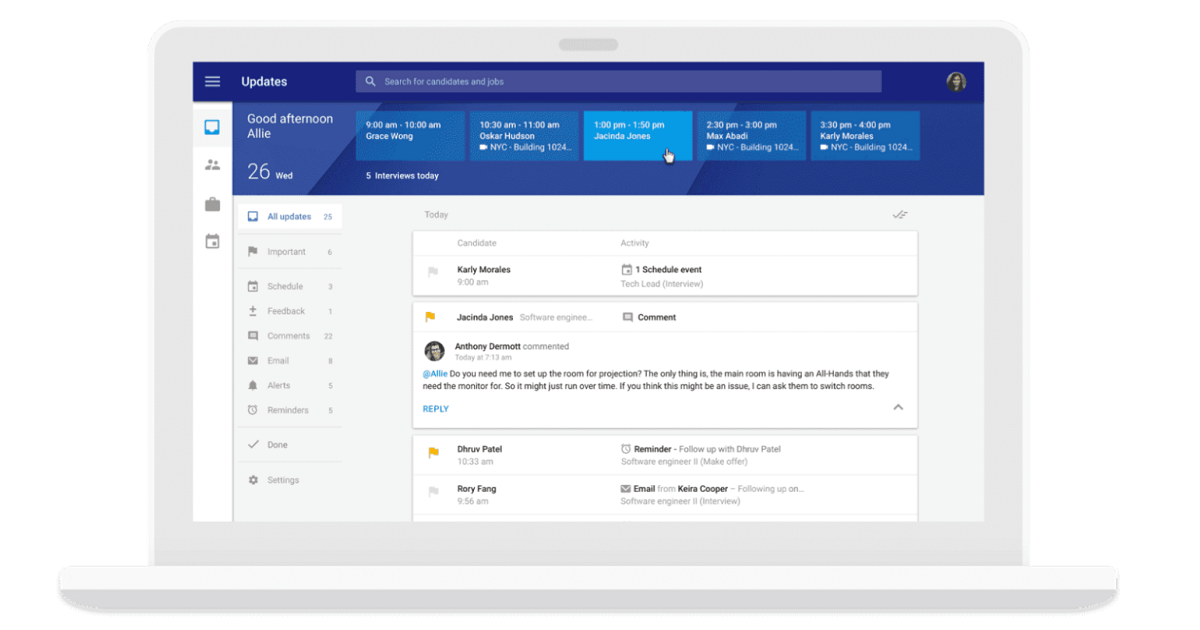1200x630 pixels.
Task: Open the Calendar sidebar icon
Action: click(x=212, y=241)
